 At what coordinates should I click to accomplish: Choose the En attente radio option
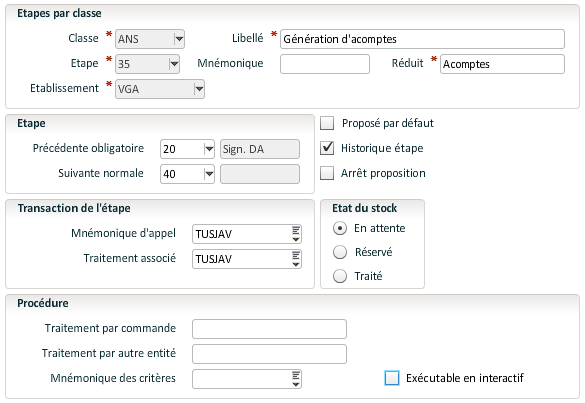tap(340, 228)
